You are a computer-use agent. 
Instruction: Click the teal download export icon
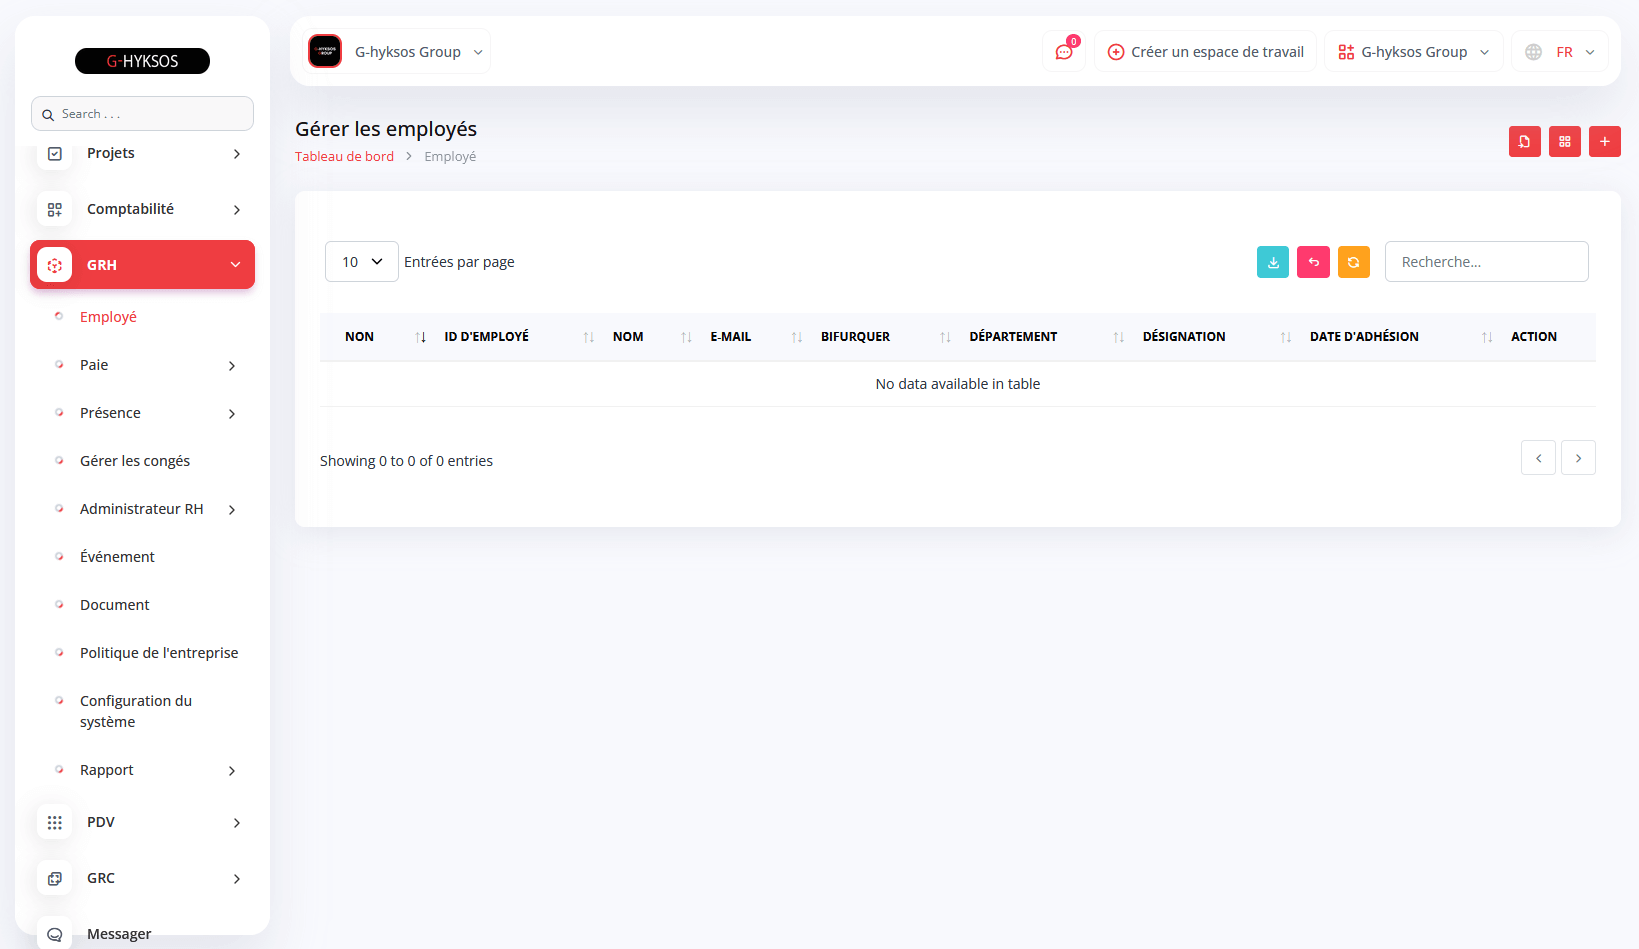[1273, 262]
